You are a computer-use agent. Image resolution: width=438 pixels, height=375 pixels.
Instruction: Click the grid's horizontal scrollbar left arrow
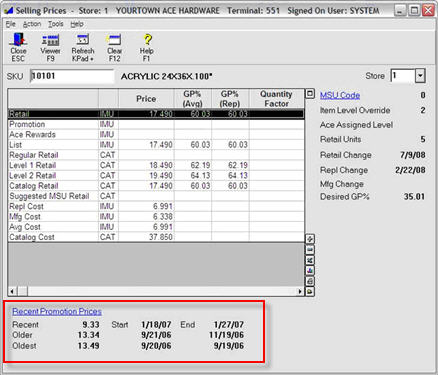coord(12,291)
